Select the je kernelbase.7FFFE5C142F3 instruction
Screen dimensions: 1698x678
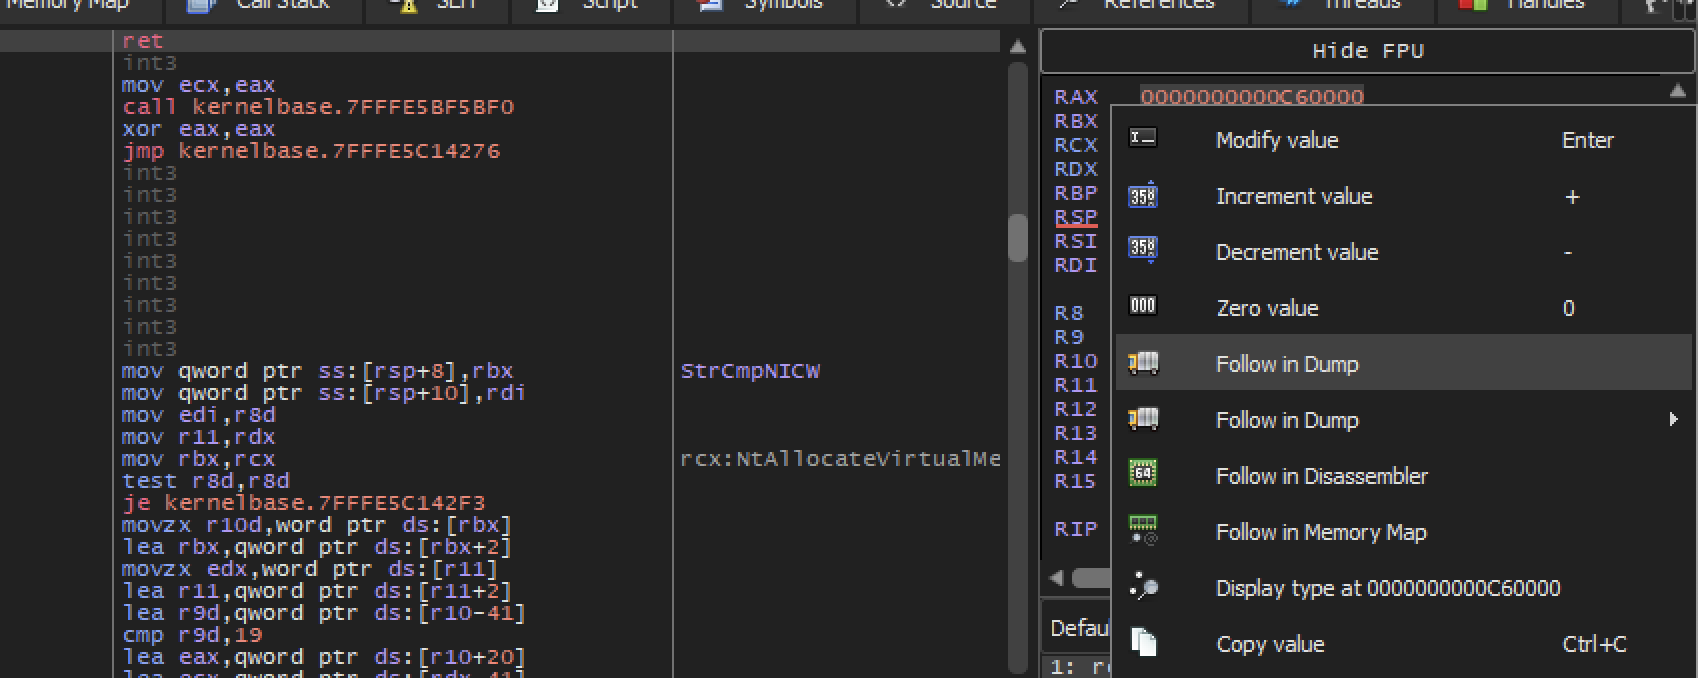click(304, 503)
